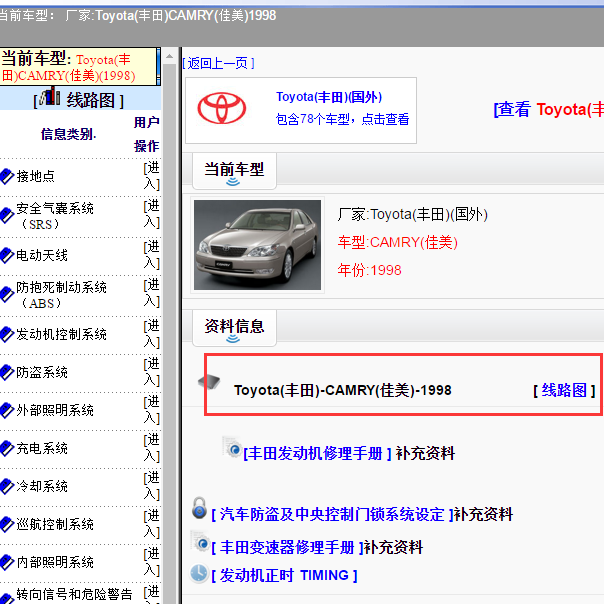Select the 资料信息 tab
The width and height of the screenshot is (604, 604).
point(234,328)
